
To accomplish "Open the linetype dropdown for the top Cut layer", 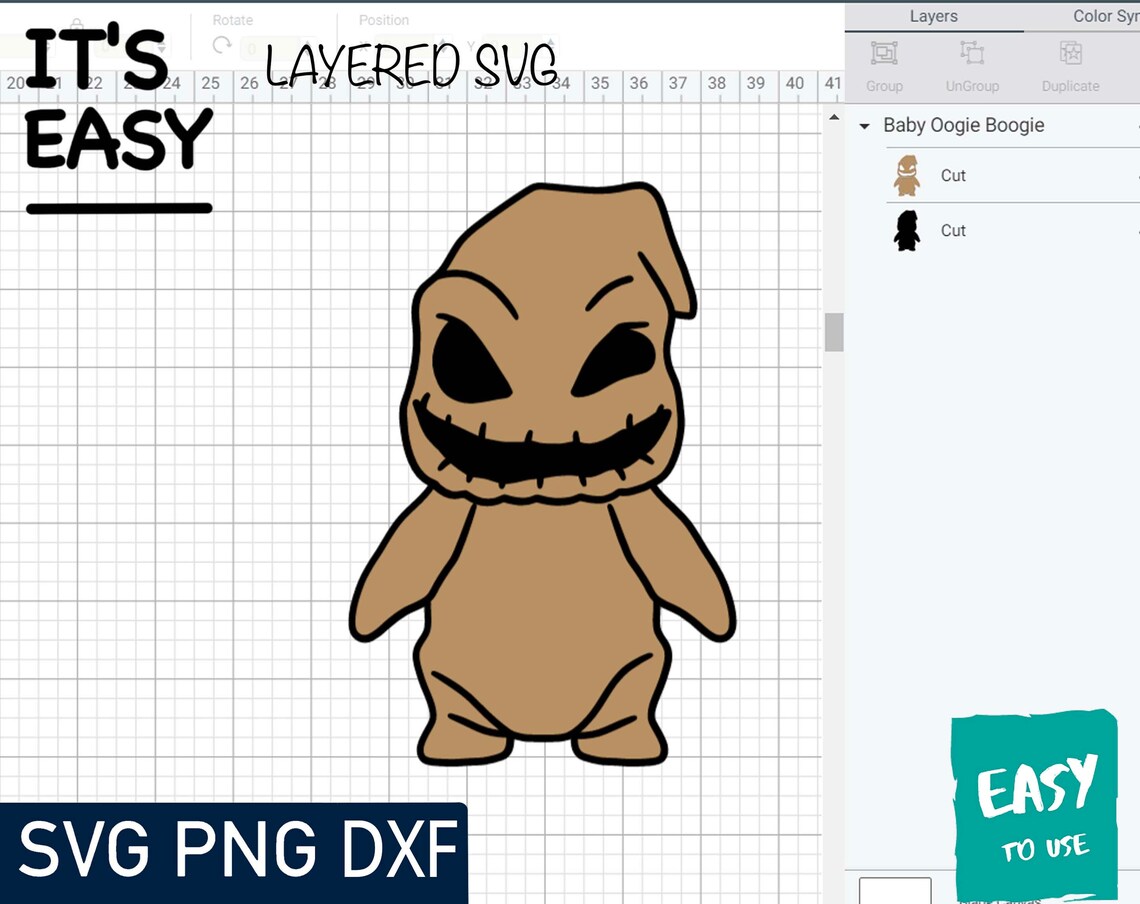I will point(1136,175).
